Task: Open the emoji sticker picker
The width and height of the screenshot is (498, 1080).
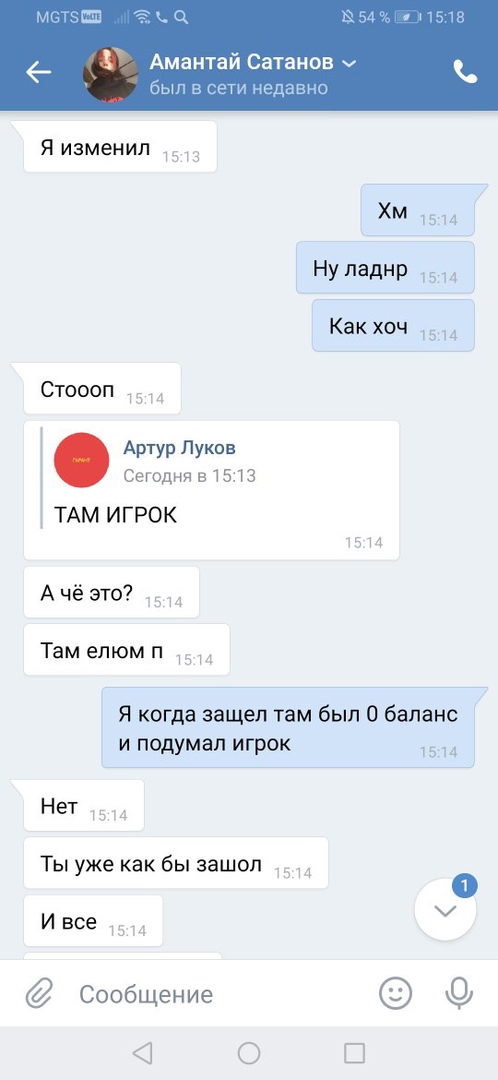Action: [x=396, y=993]
